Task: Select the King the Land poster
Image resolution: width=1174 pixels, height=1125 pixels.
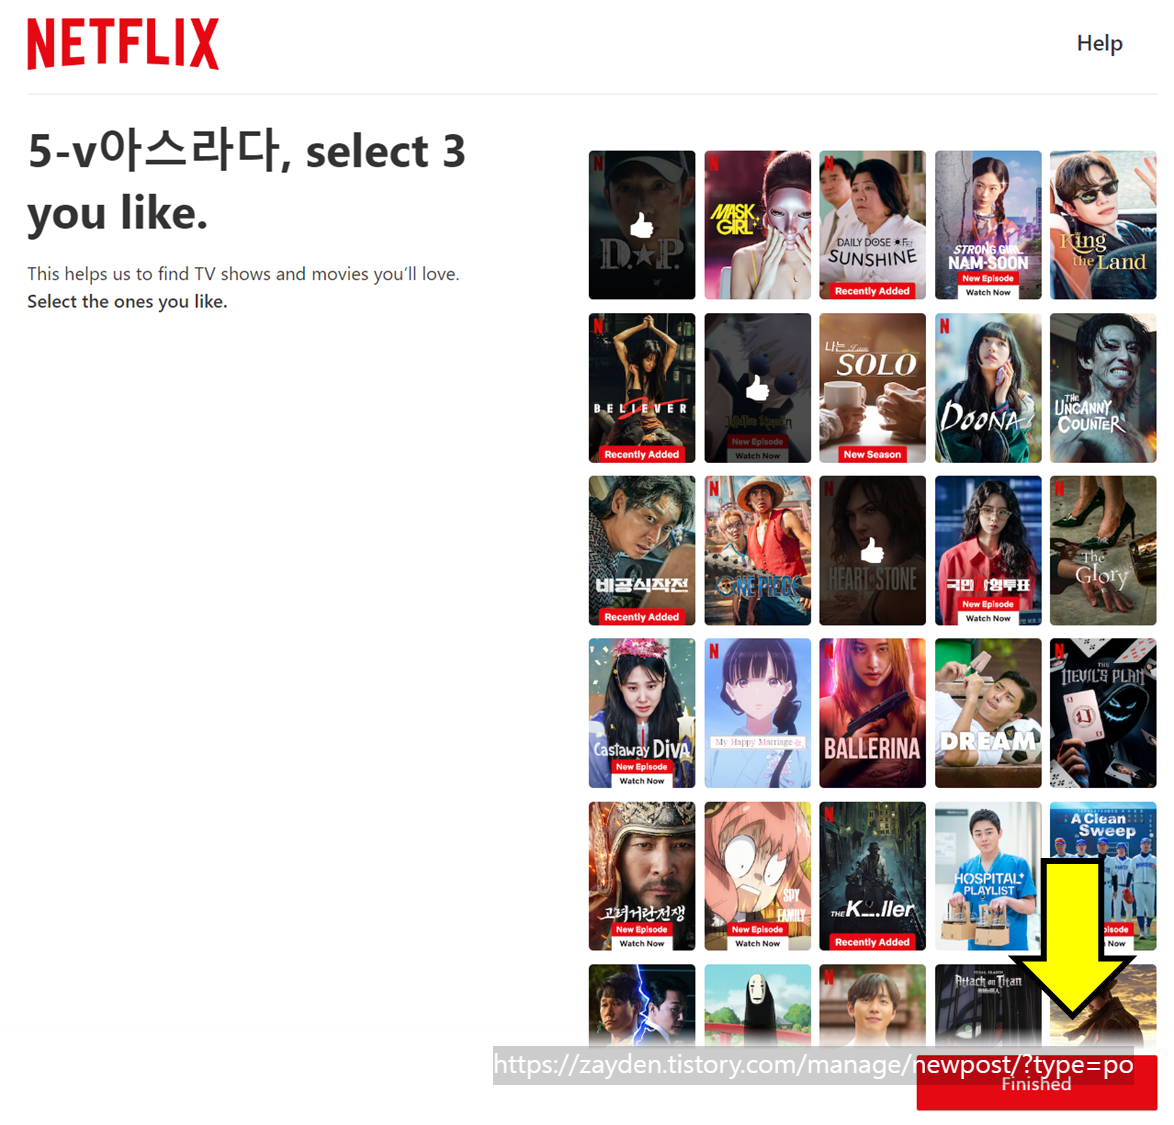Action: [1103, 225]
